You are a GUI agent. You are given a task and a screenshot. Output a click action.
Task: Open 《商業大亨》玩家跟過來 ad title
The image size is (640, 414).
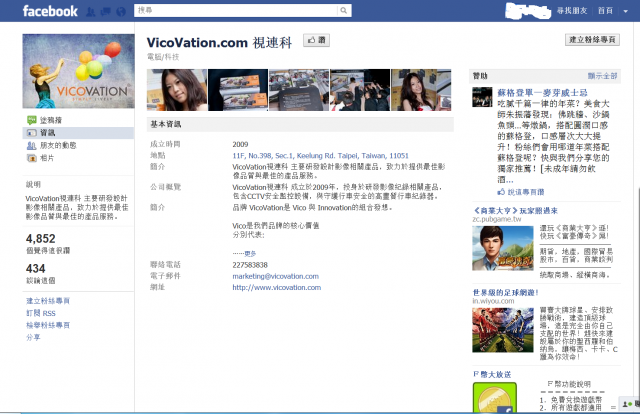[x=515, y=211]
